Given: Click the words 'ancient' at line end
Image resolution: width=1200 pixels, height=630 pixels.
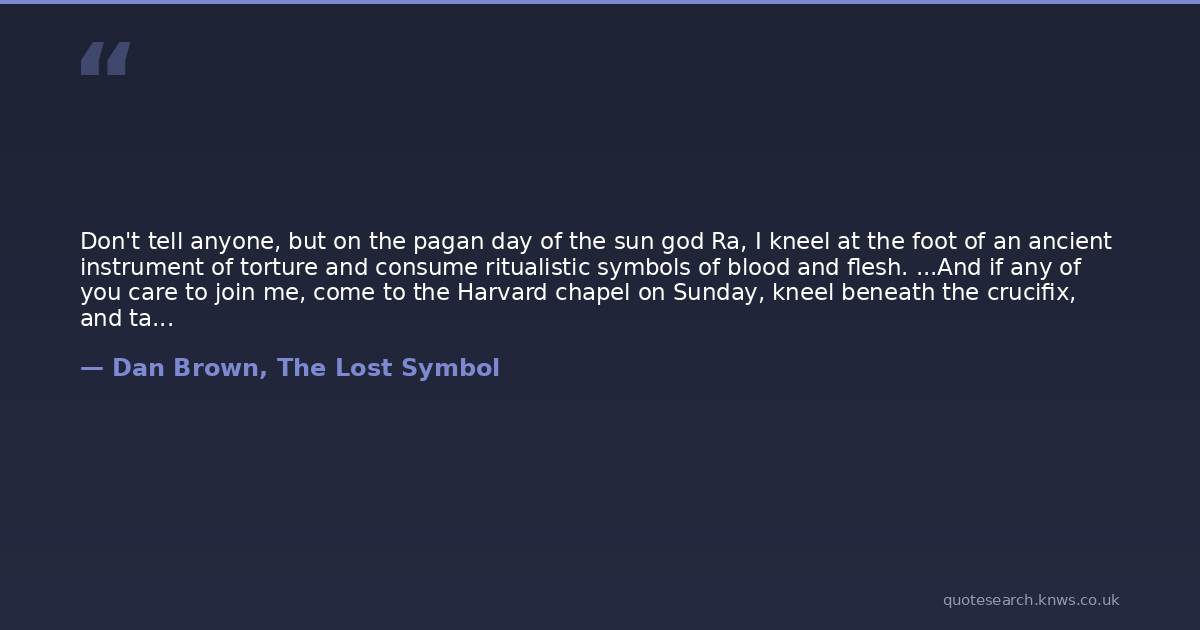Looking at the screenshot, I should coord(1070,242).
